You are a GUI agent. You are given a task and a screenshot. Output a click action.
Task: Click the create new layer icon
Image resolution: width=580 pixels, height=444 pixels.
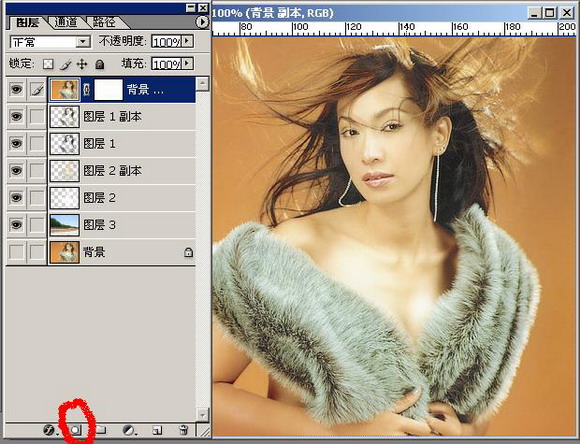coord(157,430)
